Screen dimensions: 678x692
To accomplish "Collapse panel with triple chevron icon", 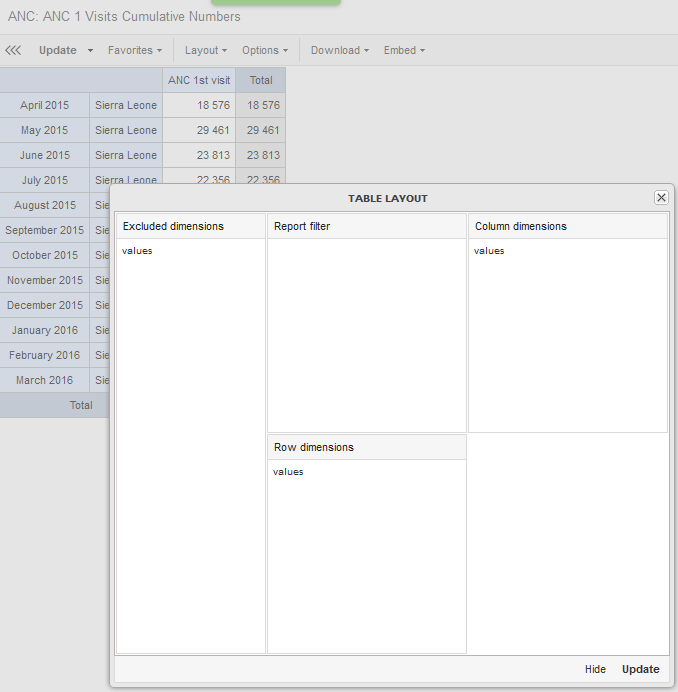I will pyautogui.click(x=13, y=50).
